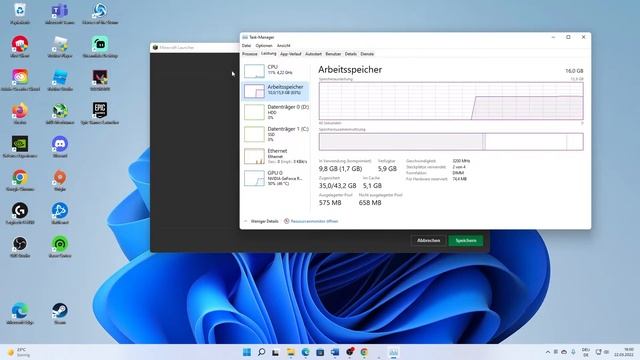Click the 575 MB paged pool value
640x360 pixels.
(x=330, y=203)
